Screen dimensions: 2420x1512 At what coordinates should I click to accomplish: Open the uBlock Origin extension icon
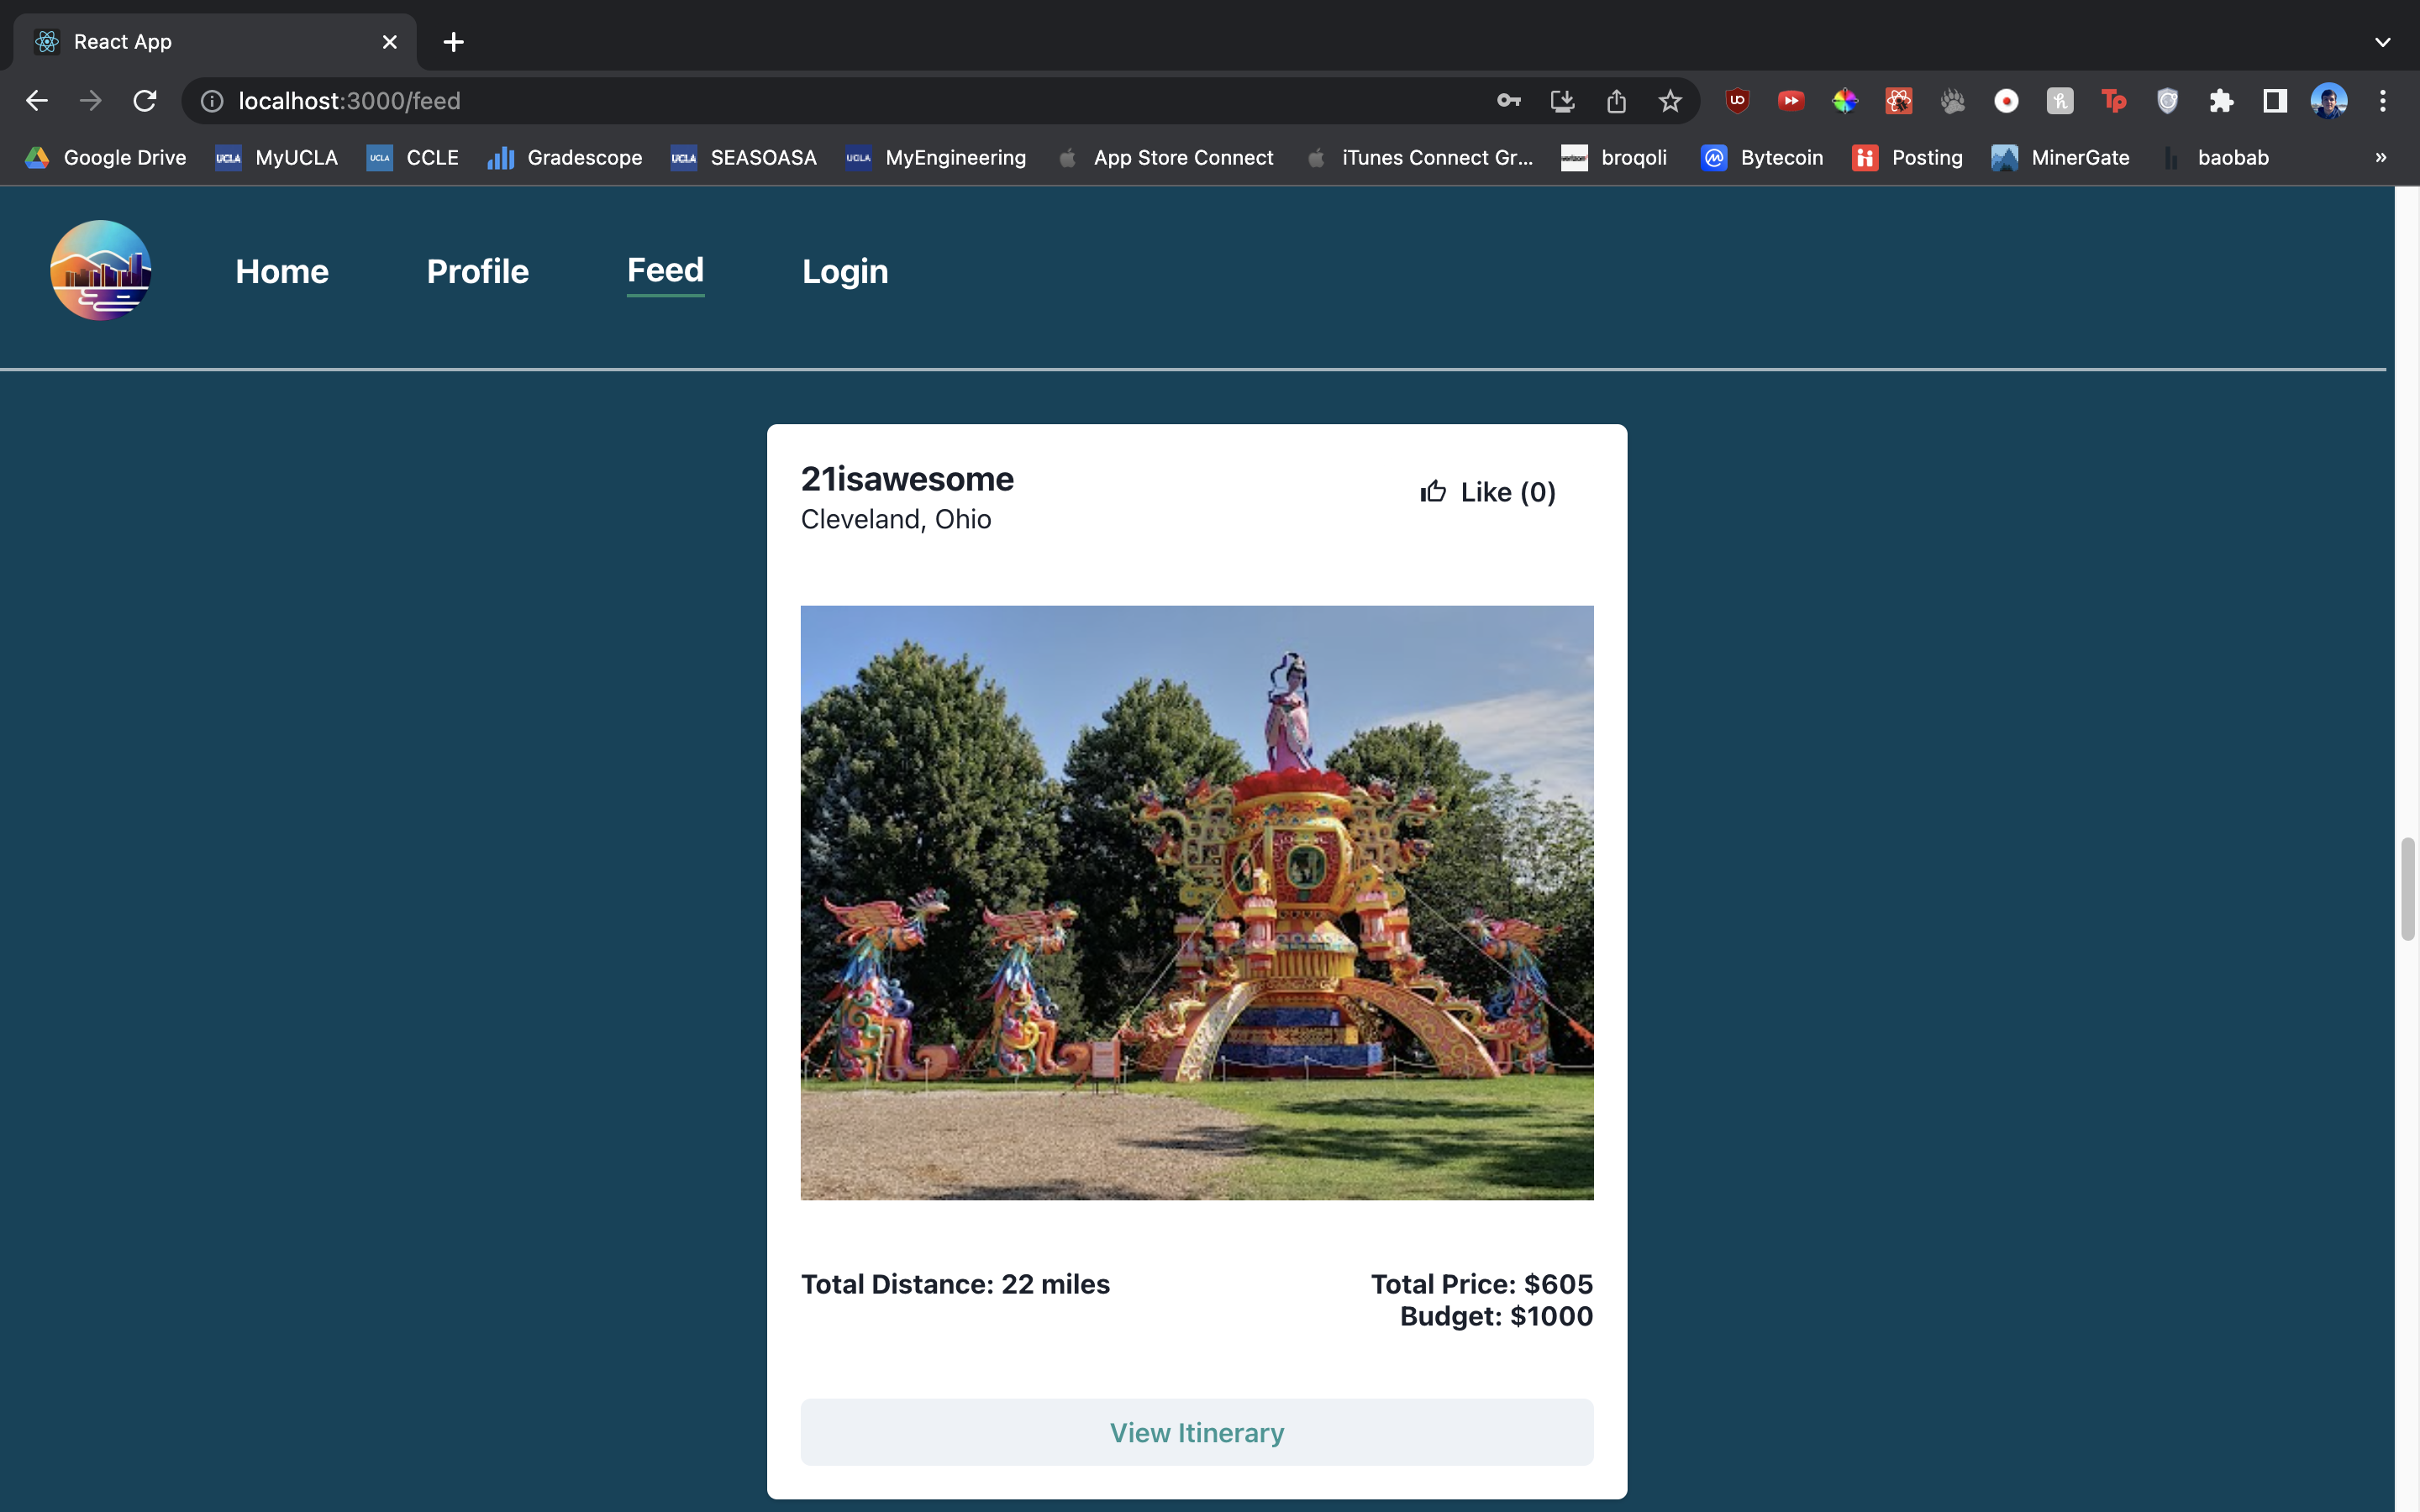(1738, 101)
